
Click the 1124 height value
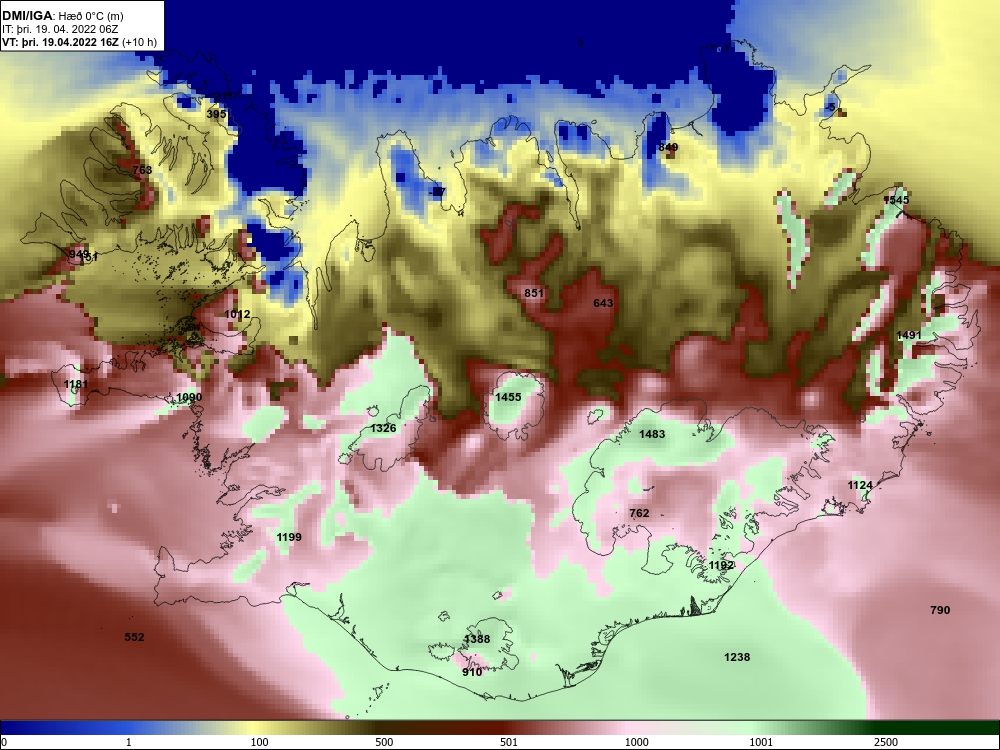pyautogui.click(x=860, y=485)
